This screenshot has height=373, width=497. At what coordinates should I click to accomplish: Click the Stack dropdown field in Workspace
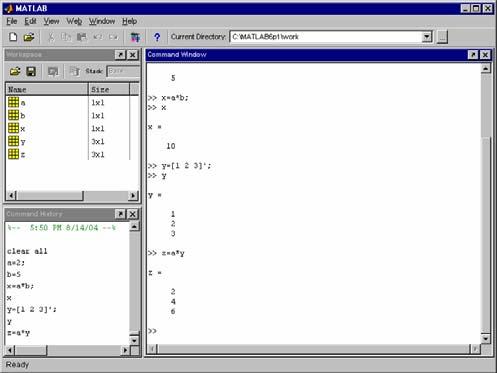point(123,71)
